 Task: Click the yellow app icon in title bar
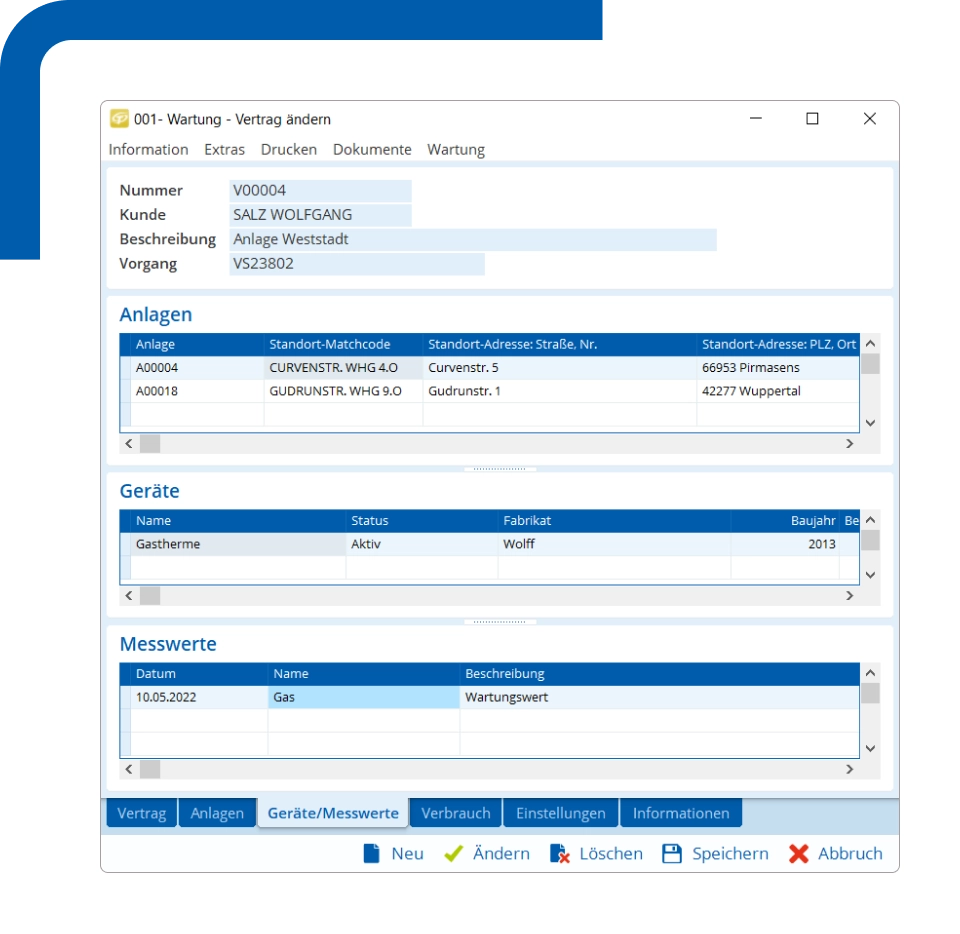tap(119, 119)
